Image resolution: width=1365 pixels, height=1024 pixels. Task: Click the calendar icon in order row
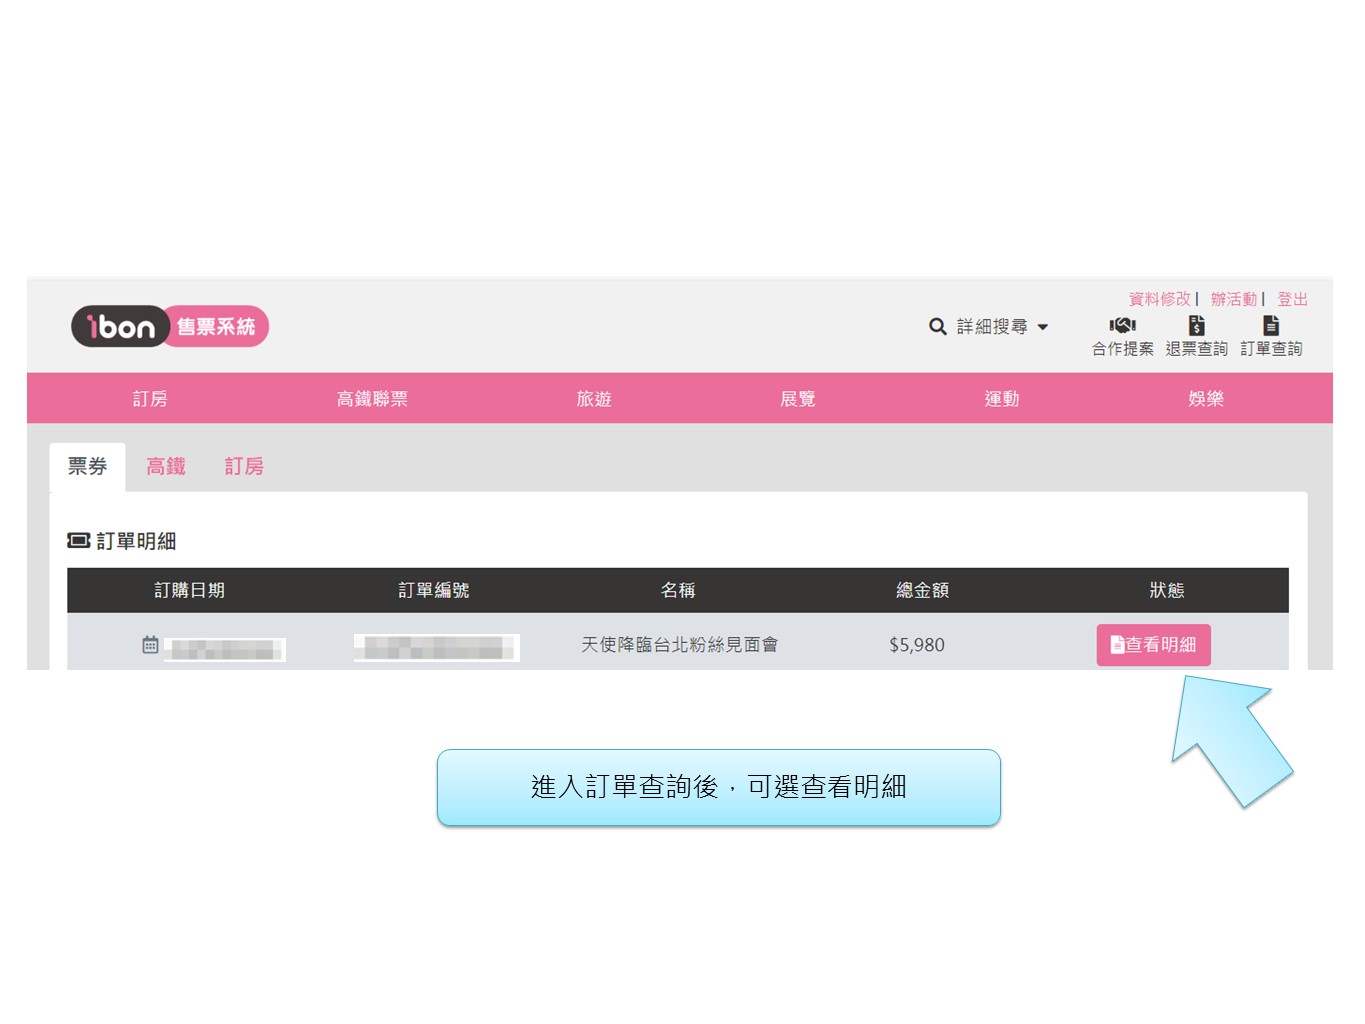click(x=150, y=645)
